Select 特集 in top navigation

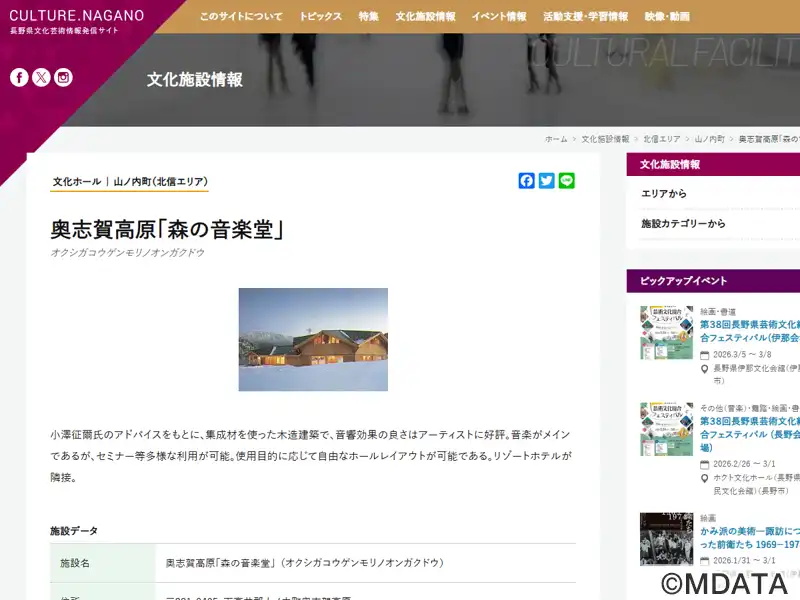(x=368, y=17)
